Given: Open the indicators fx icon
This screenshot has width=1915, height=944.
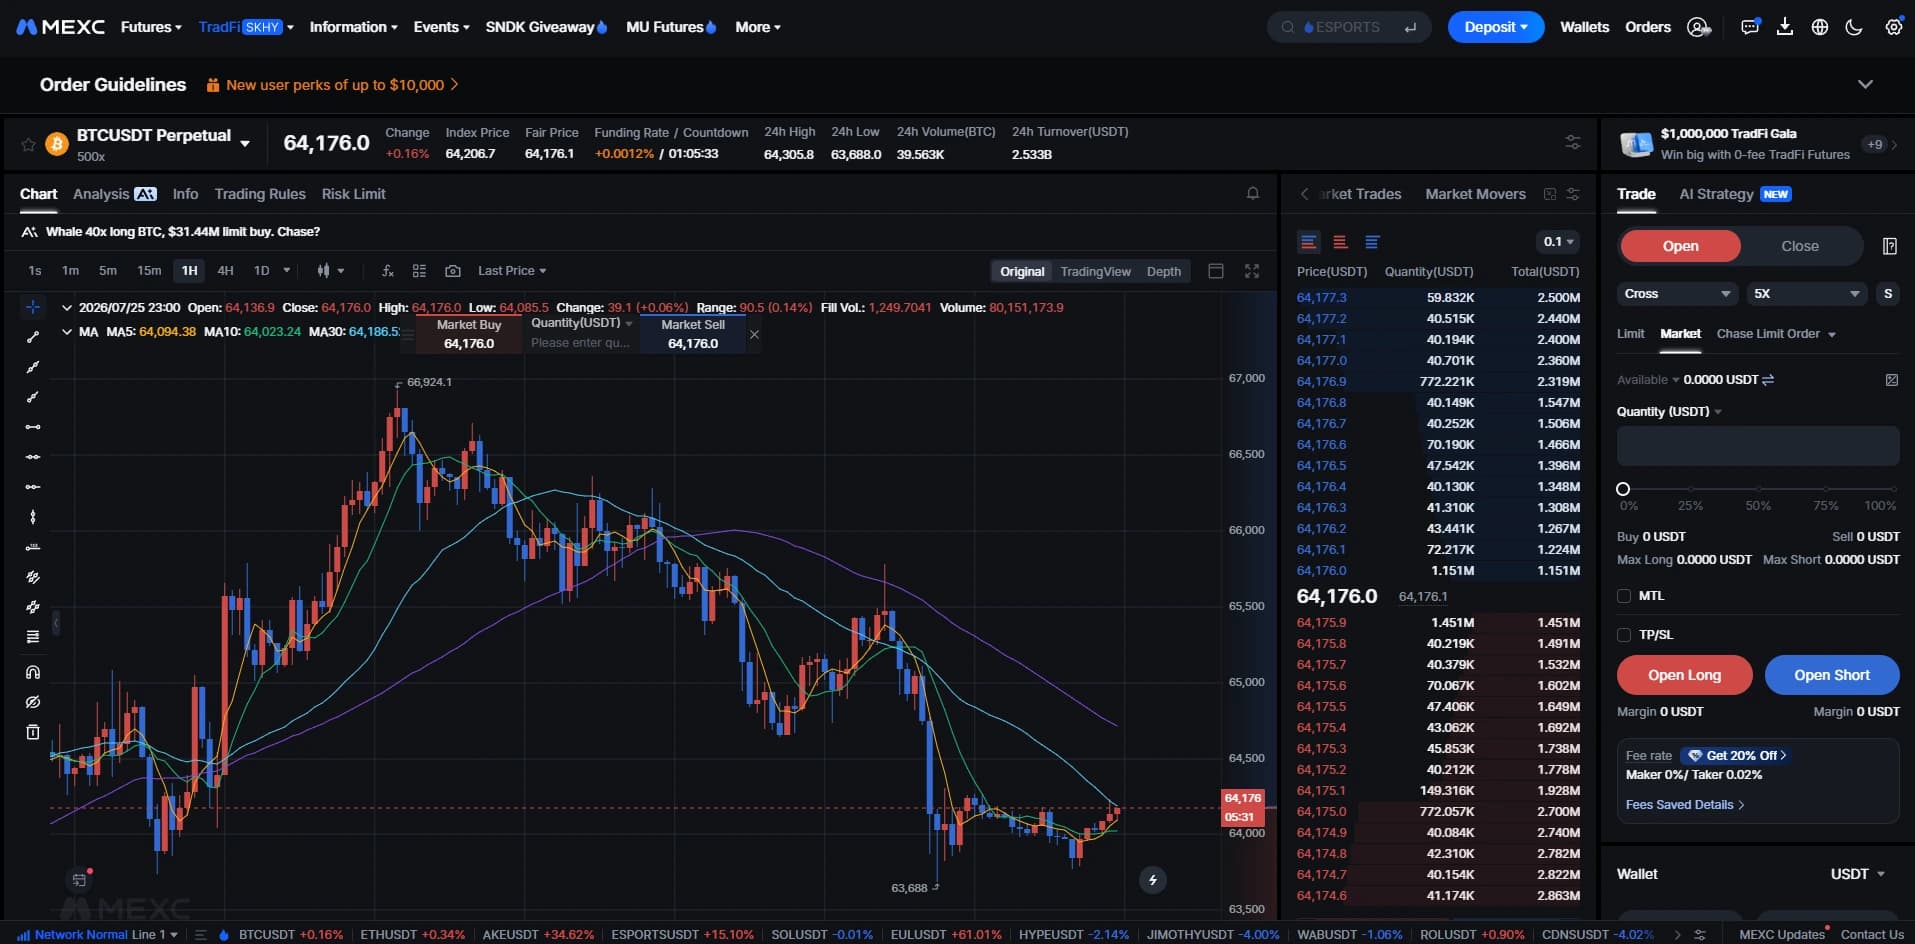Looking at the screenshot, I should [388, 271].
